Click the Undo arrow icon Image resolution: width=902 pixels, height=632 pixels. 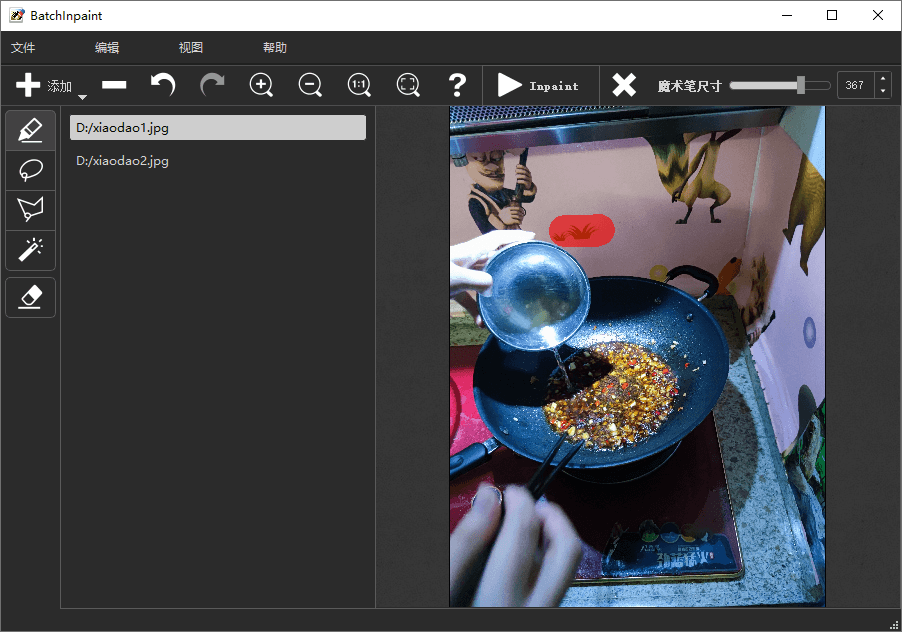tap(163, 85)
